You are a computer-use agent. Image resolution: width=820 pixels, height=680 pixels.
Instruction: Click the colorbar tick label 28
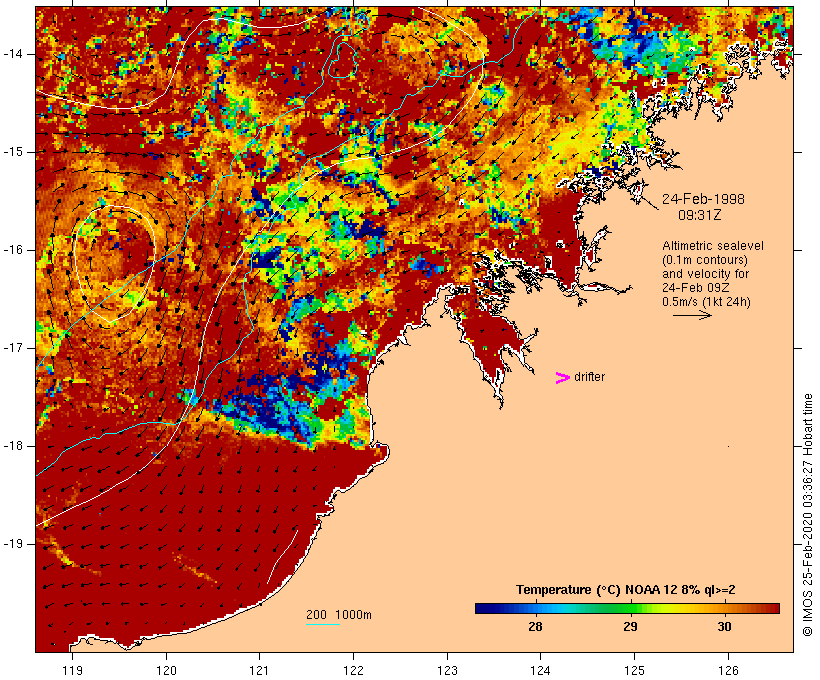pyautogui.click(x=536, y=626)
